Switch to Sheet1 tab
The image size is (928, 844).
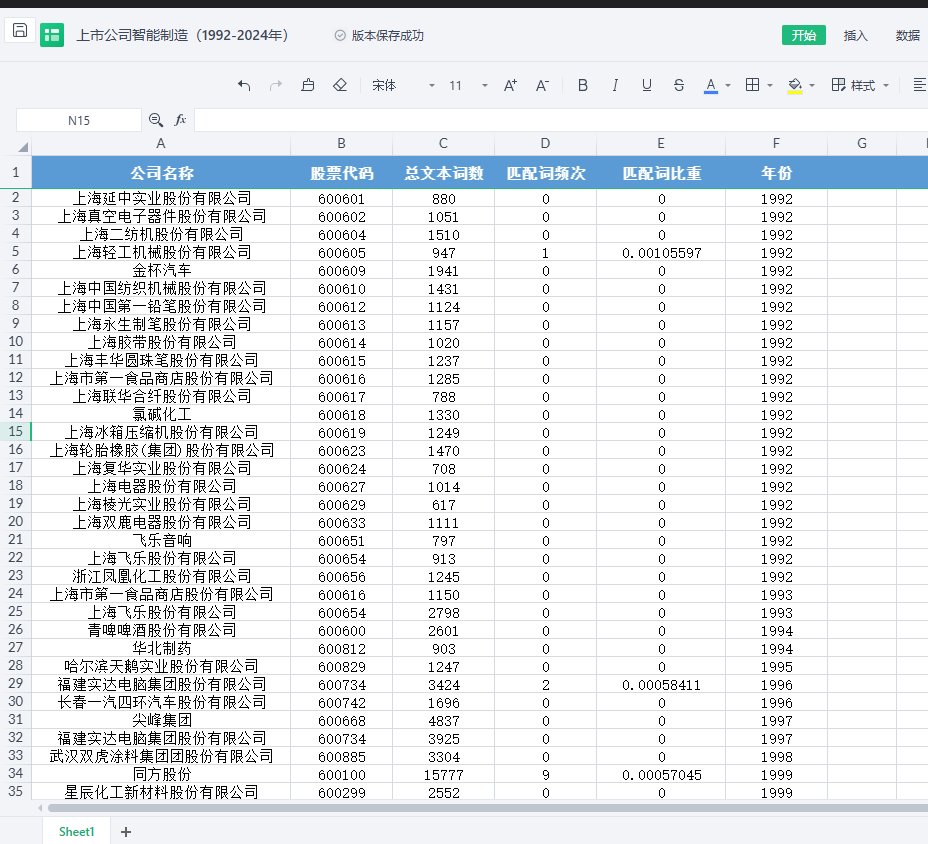(76, 832)
